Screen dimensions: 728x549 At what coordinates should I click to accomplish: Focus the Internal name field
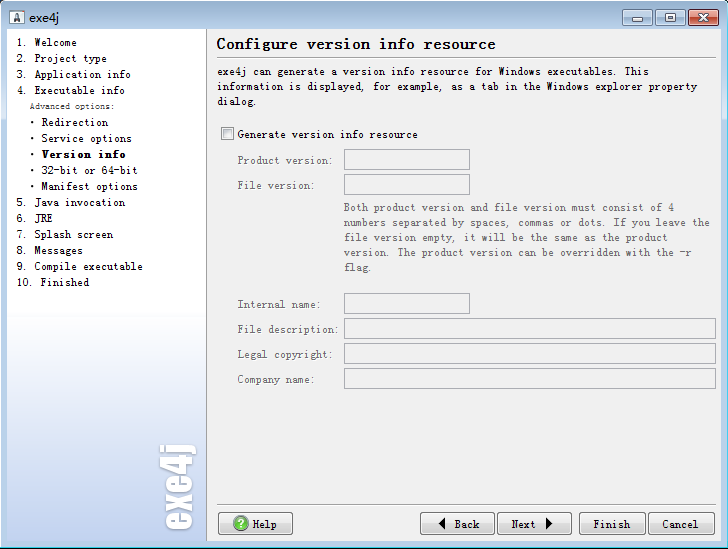click(x=407, y=304)
